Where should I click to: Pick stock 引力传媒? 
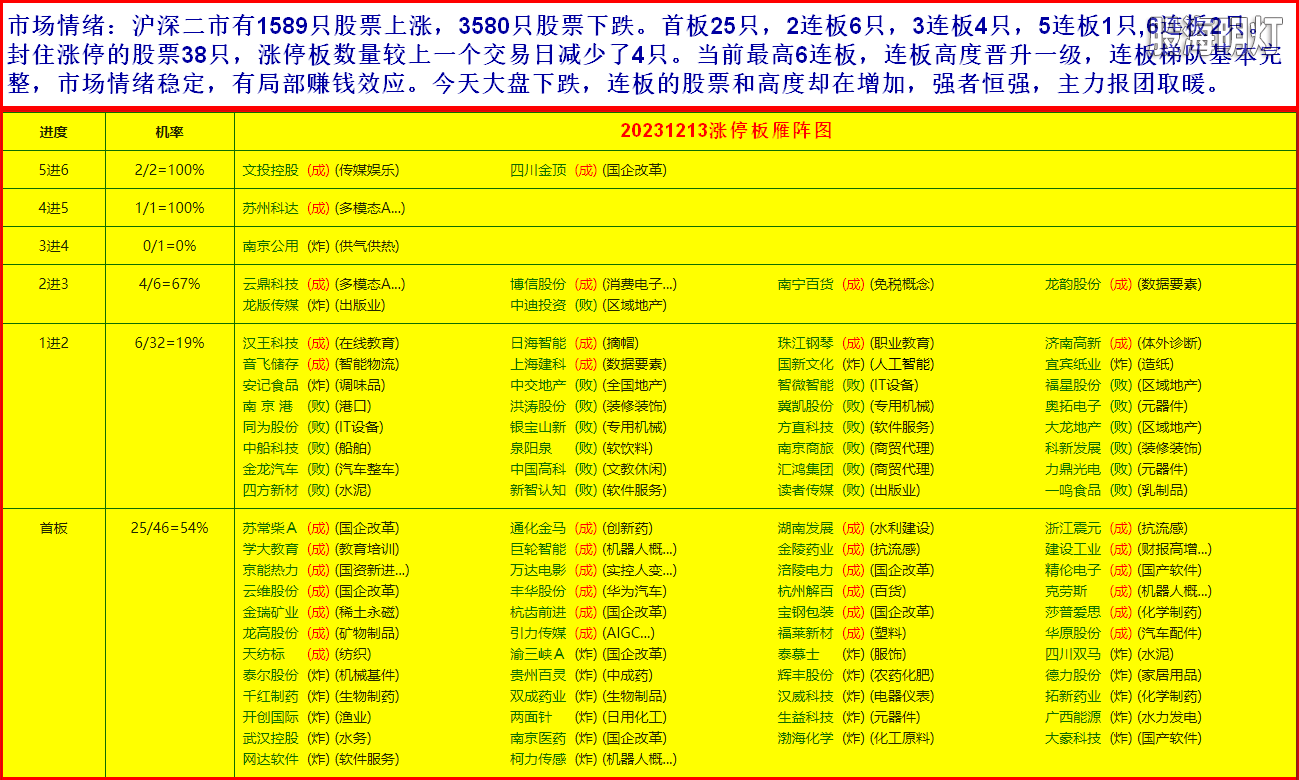tap(538, 633)
